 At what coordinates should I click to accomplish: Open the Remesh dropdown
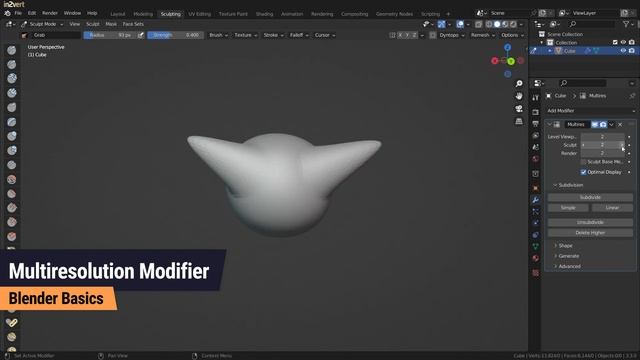click(x=483, y=36)
